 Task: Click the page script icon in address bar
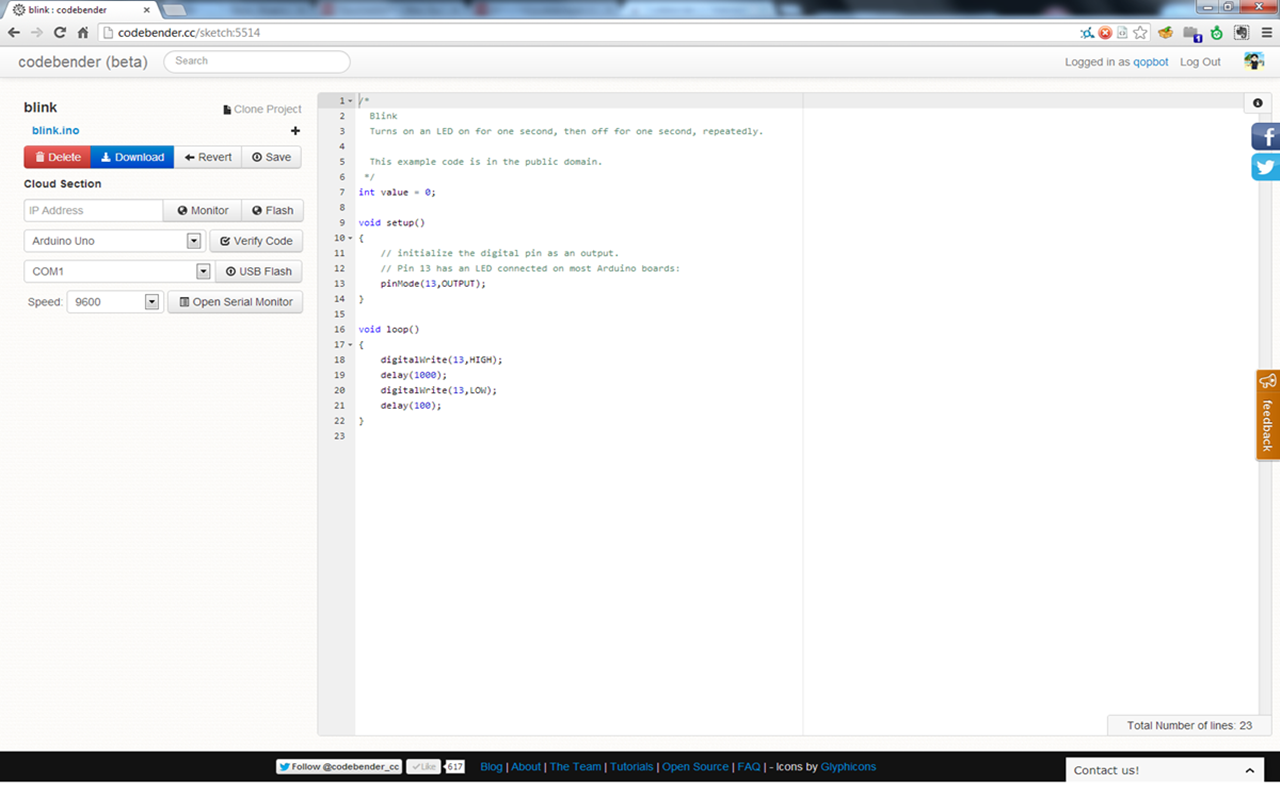[x=1122, y=33]
